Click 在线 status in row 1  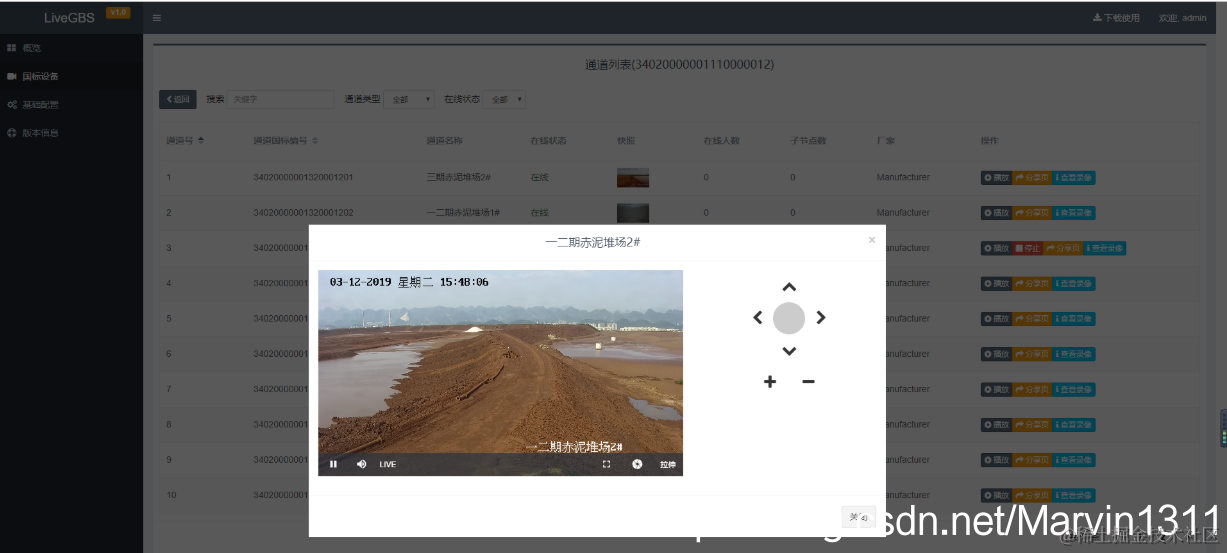[x=539, y=178]
